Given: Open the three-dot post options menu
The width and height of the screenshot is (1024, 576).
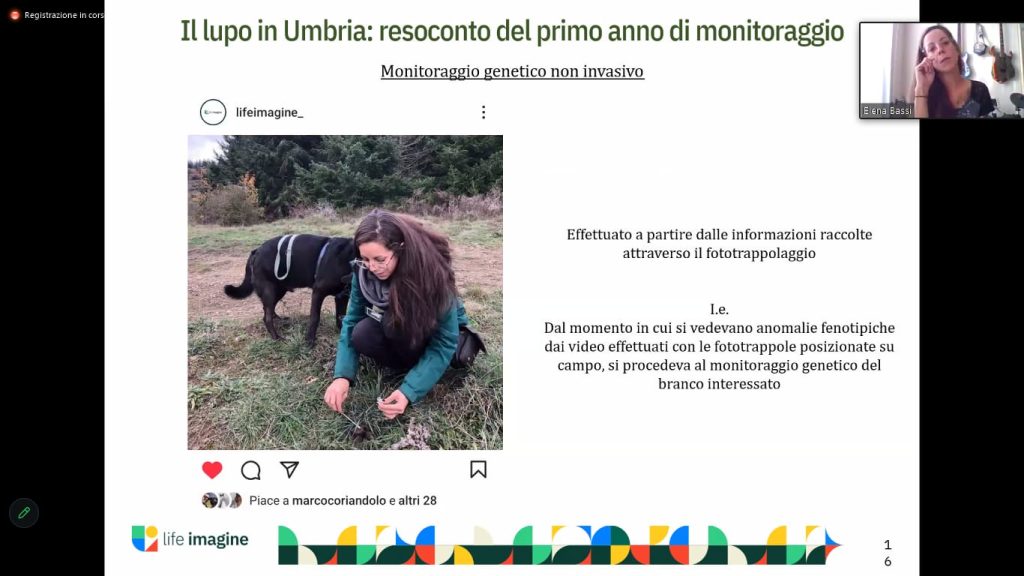Looking at the screenshot, I should pyautogui.click(x=483, y=112).
